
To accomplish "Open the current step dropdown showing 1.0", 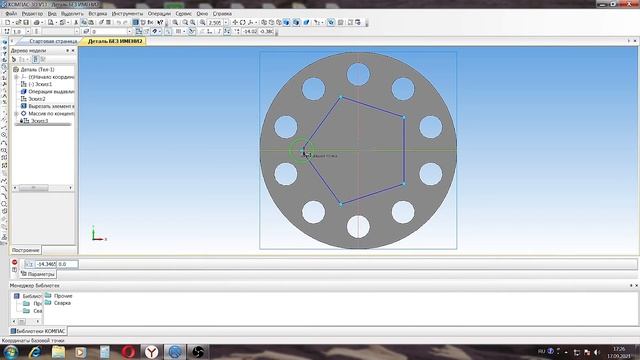I will pos(28,31).
